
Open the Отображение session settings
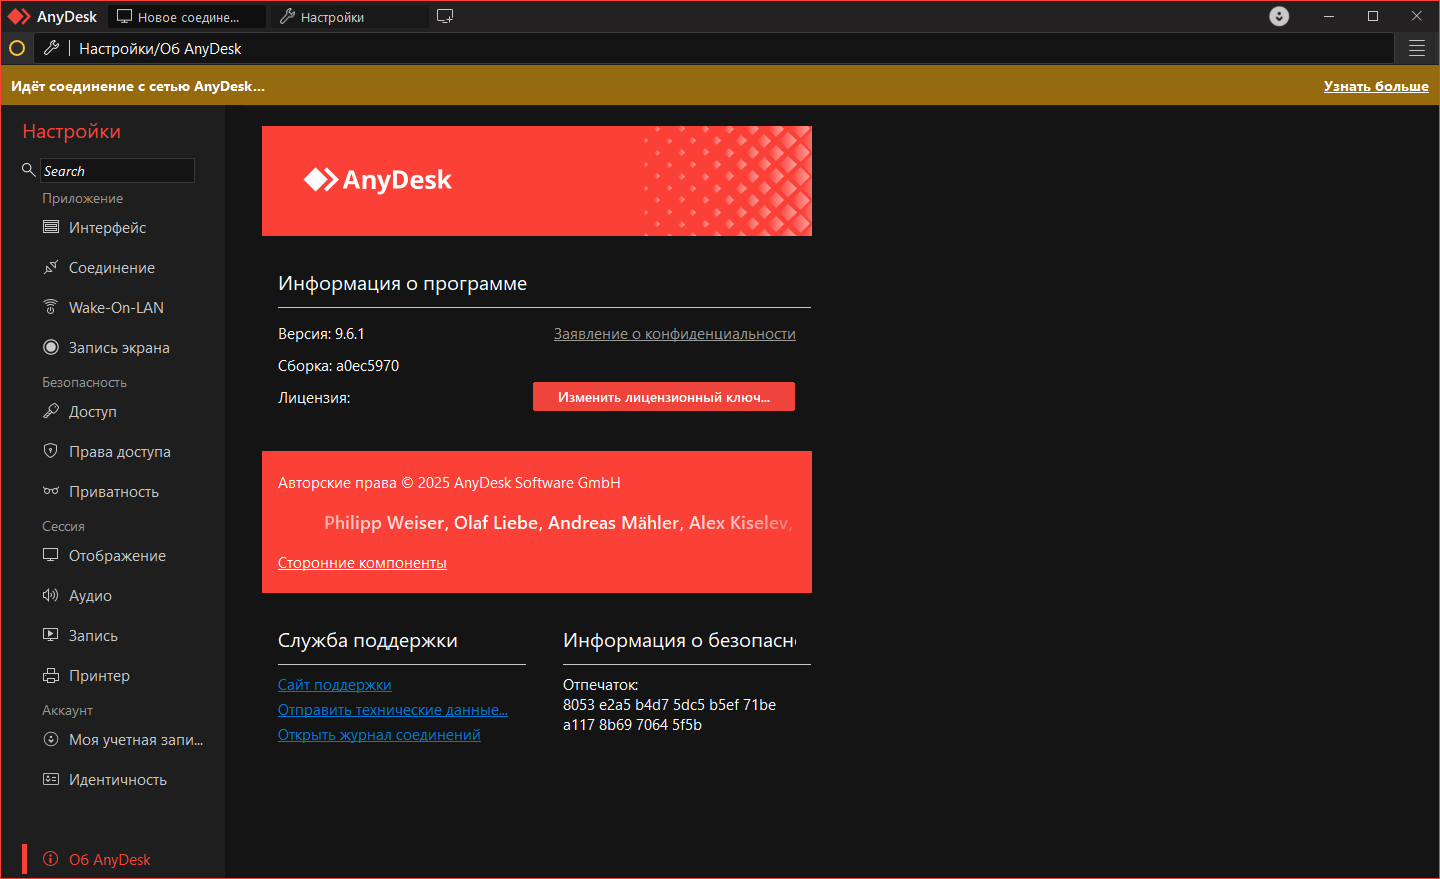pyautogui.click(x=117, y=556)
